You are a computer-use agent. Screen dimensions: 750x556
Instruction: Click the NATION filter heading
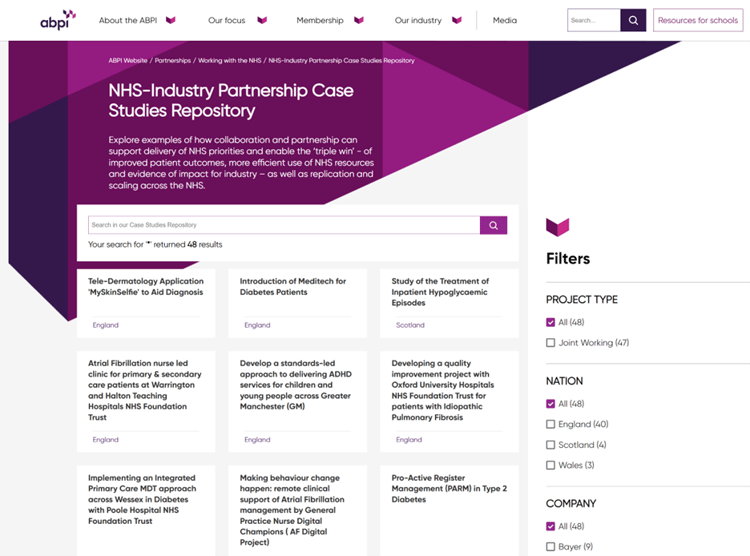coord(564,381)
